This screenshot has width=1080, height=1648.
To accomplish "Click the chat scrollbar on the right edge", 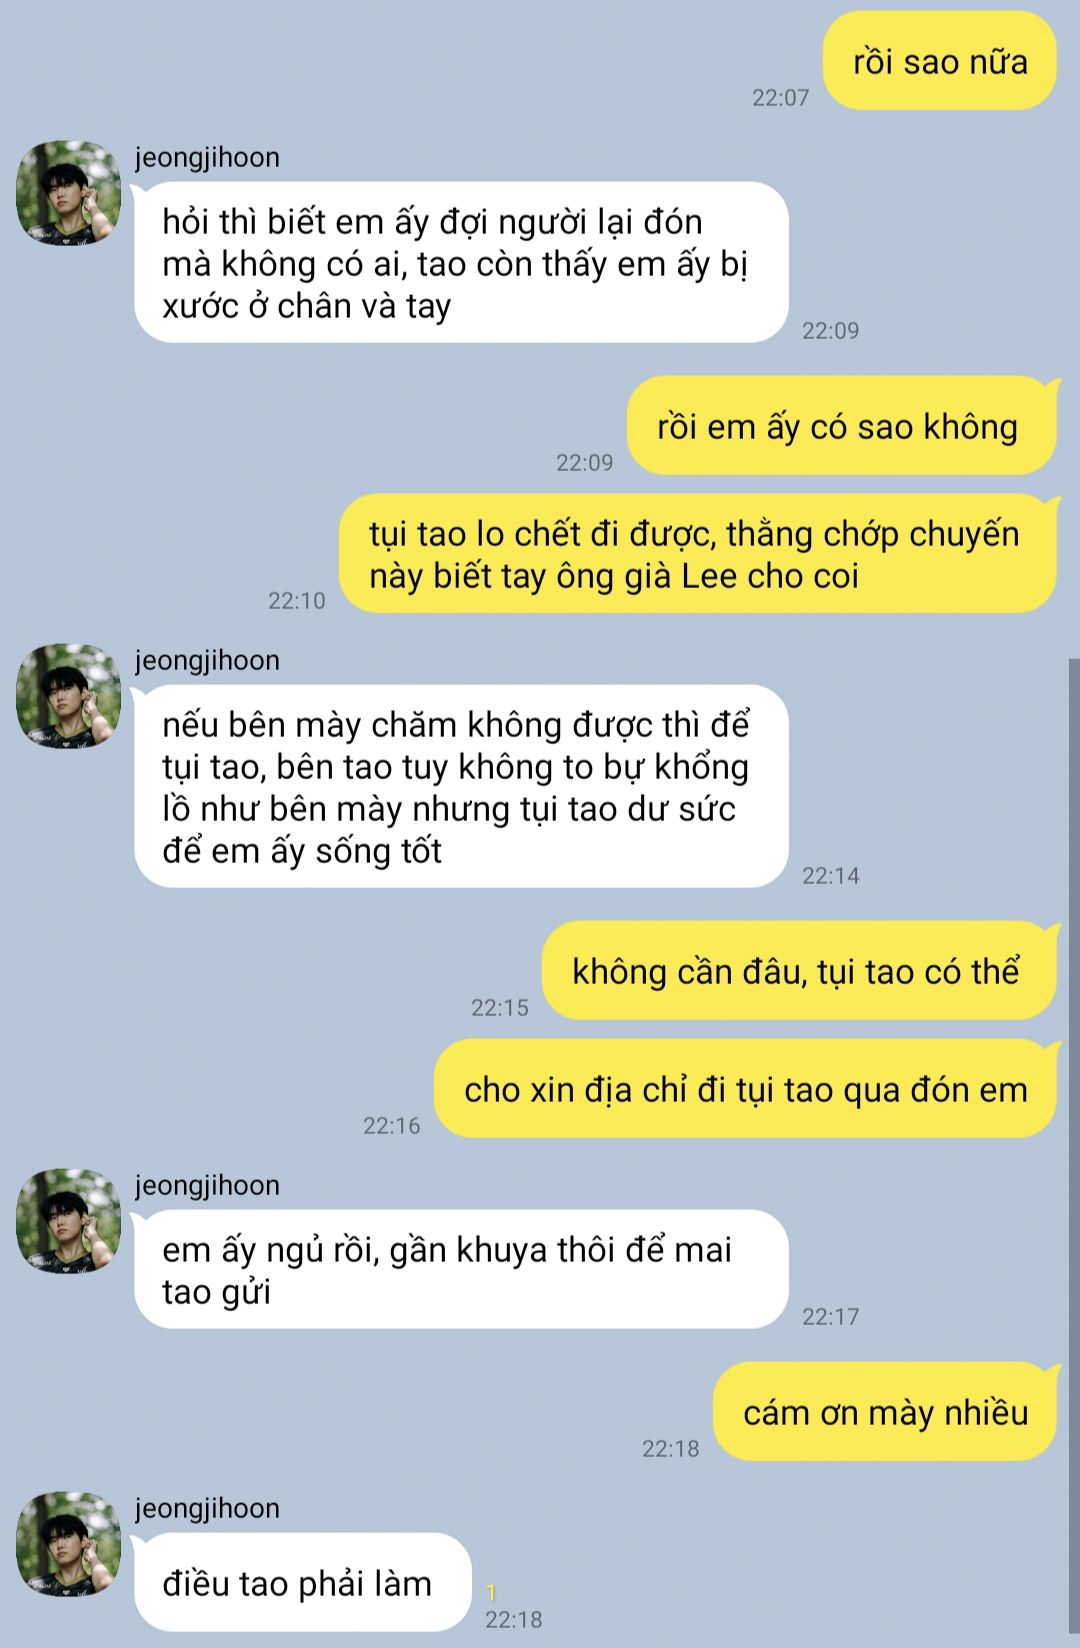I will point(1074,1150).
